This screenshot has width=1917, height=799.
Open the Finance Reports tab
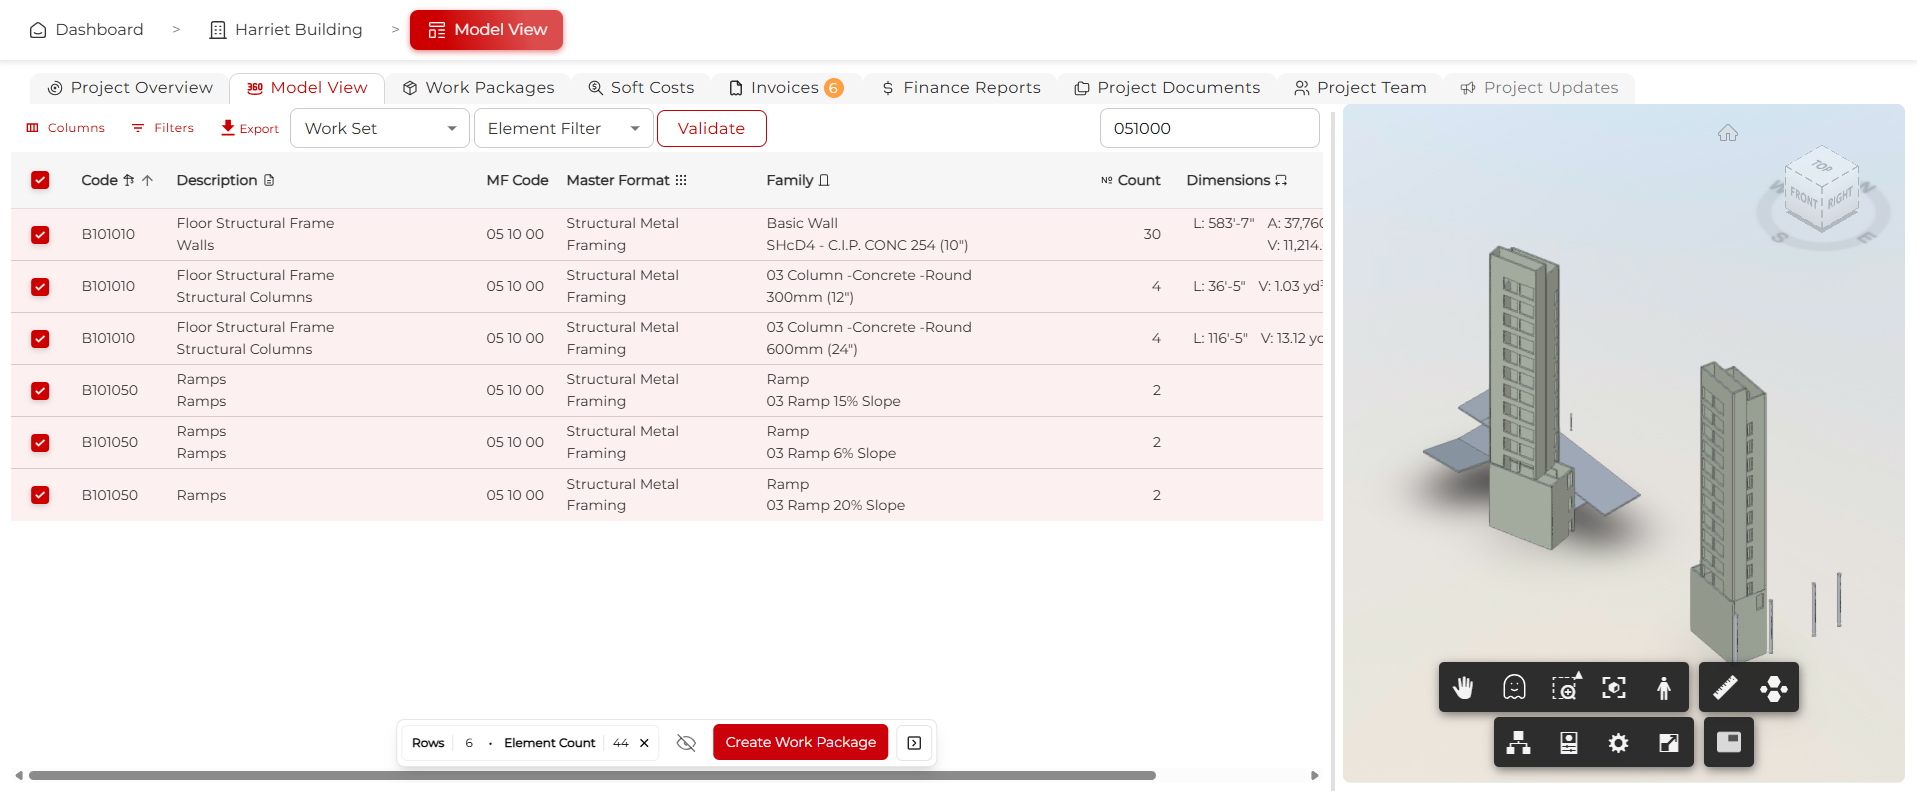pos(961,88)
